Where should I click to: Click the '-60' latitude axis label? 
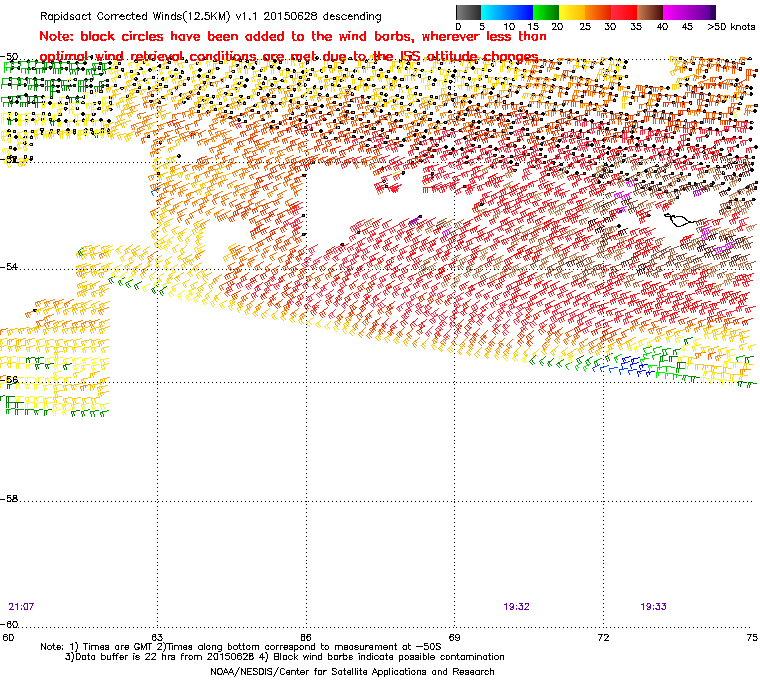pos(9,624)
